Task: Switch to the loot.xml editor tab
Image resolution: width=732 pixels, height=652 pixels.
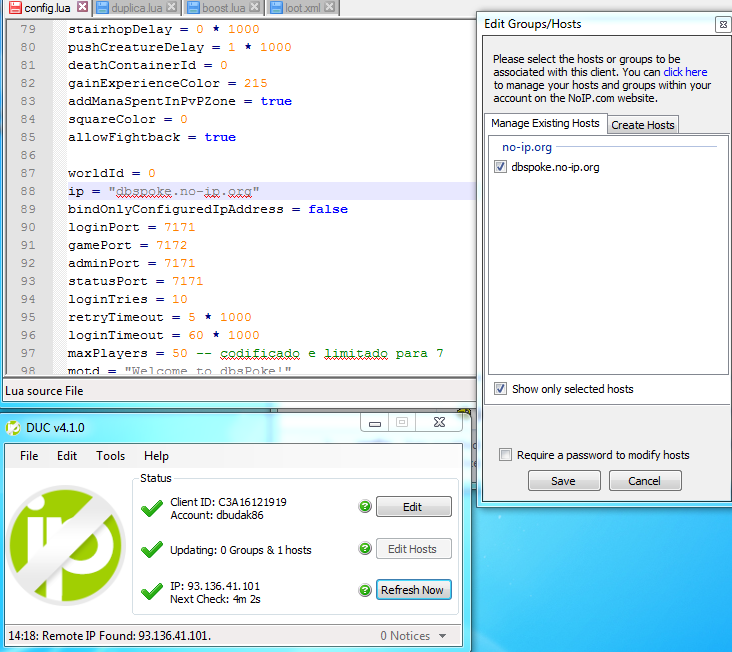Action: [303, 8]
